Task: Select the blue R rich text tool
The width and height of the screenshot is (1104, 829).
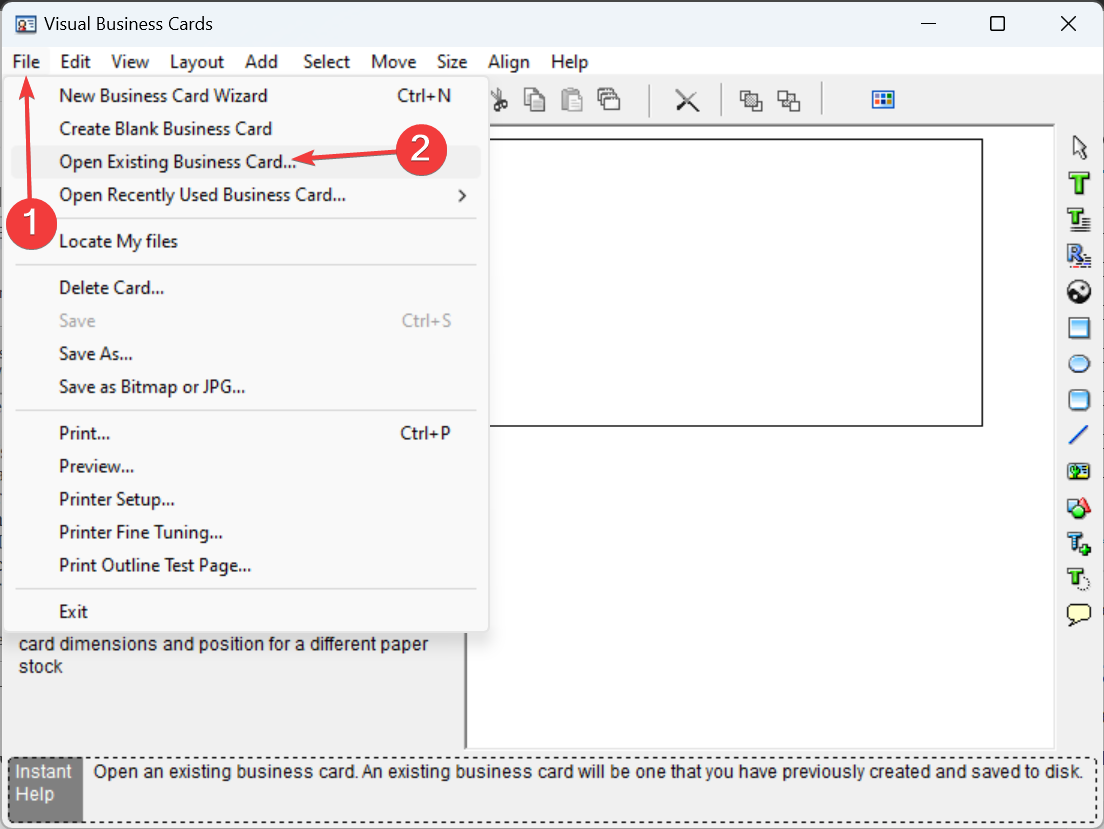Action: [x=1079, y=255]
